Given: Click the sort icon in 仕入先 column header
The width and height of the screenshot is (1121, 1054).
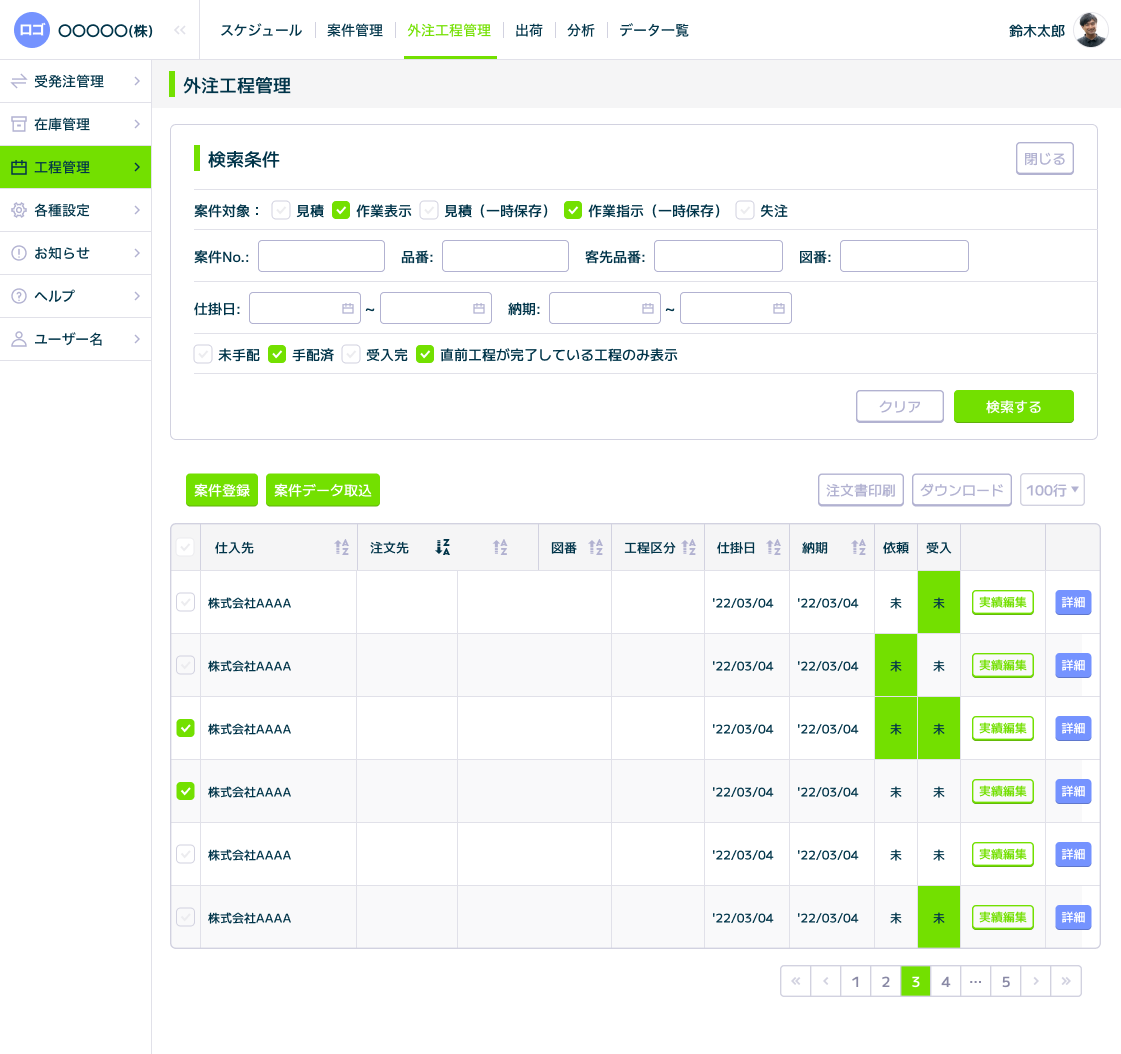Looking at the screenshot, I should [341, 548].
